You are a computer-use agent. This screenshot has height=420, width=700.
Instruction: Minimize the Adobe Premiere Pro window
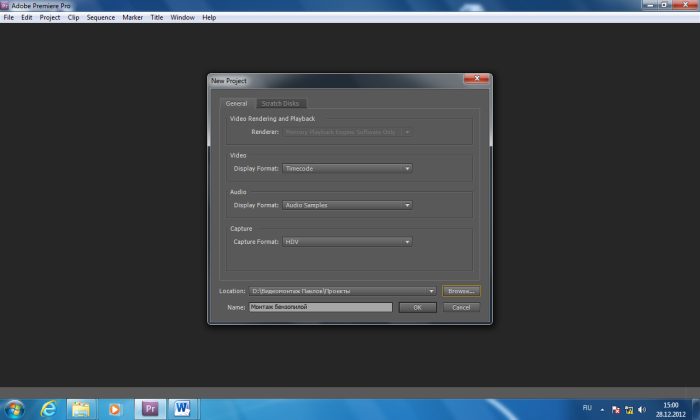pyautogui.click(x=650, y=5)
